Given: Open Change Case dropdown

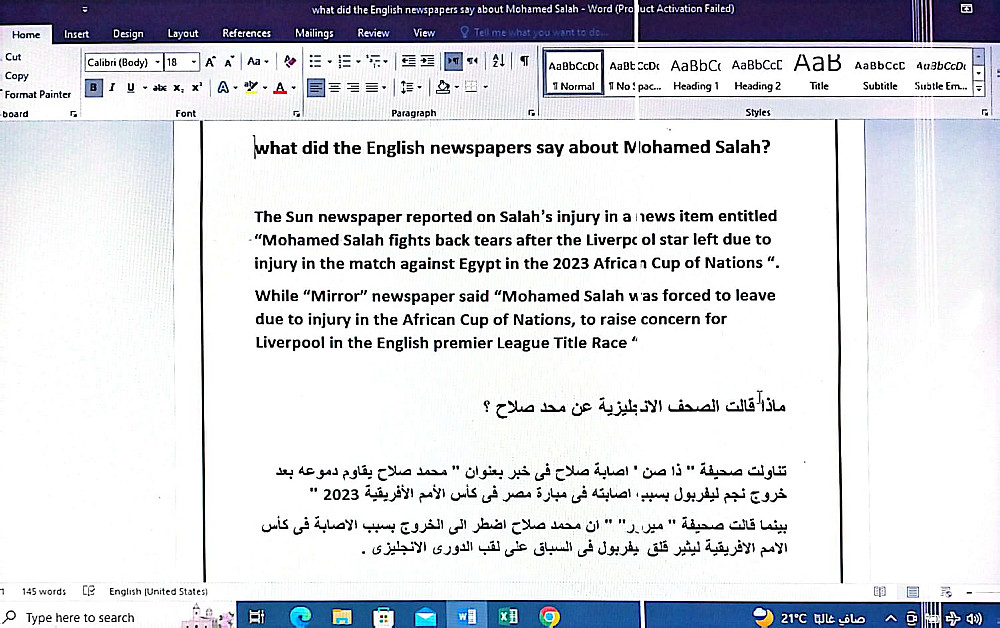Looking at the screenshot, I should click(257, 62).
